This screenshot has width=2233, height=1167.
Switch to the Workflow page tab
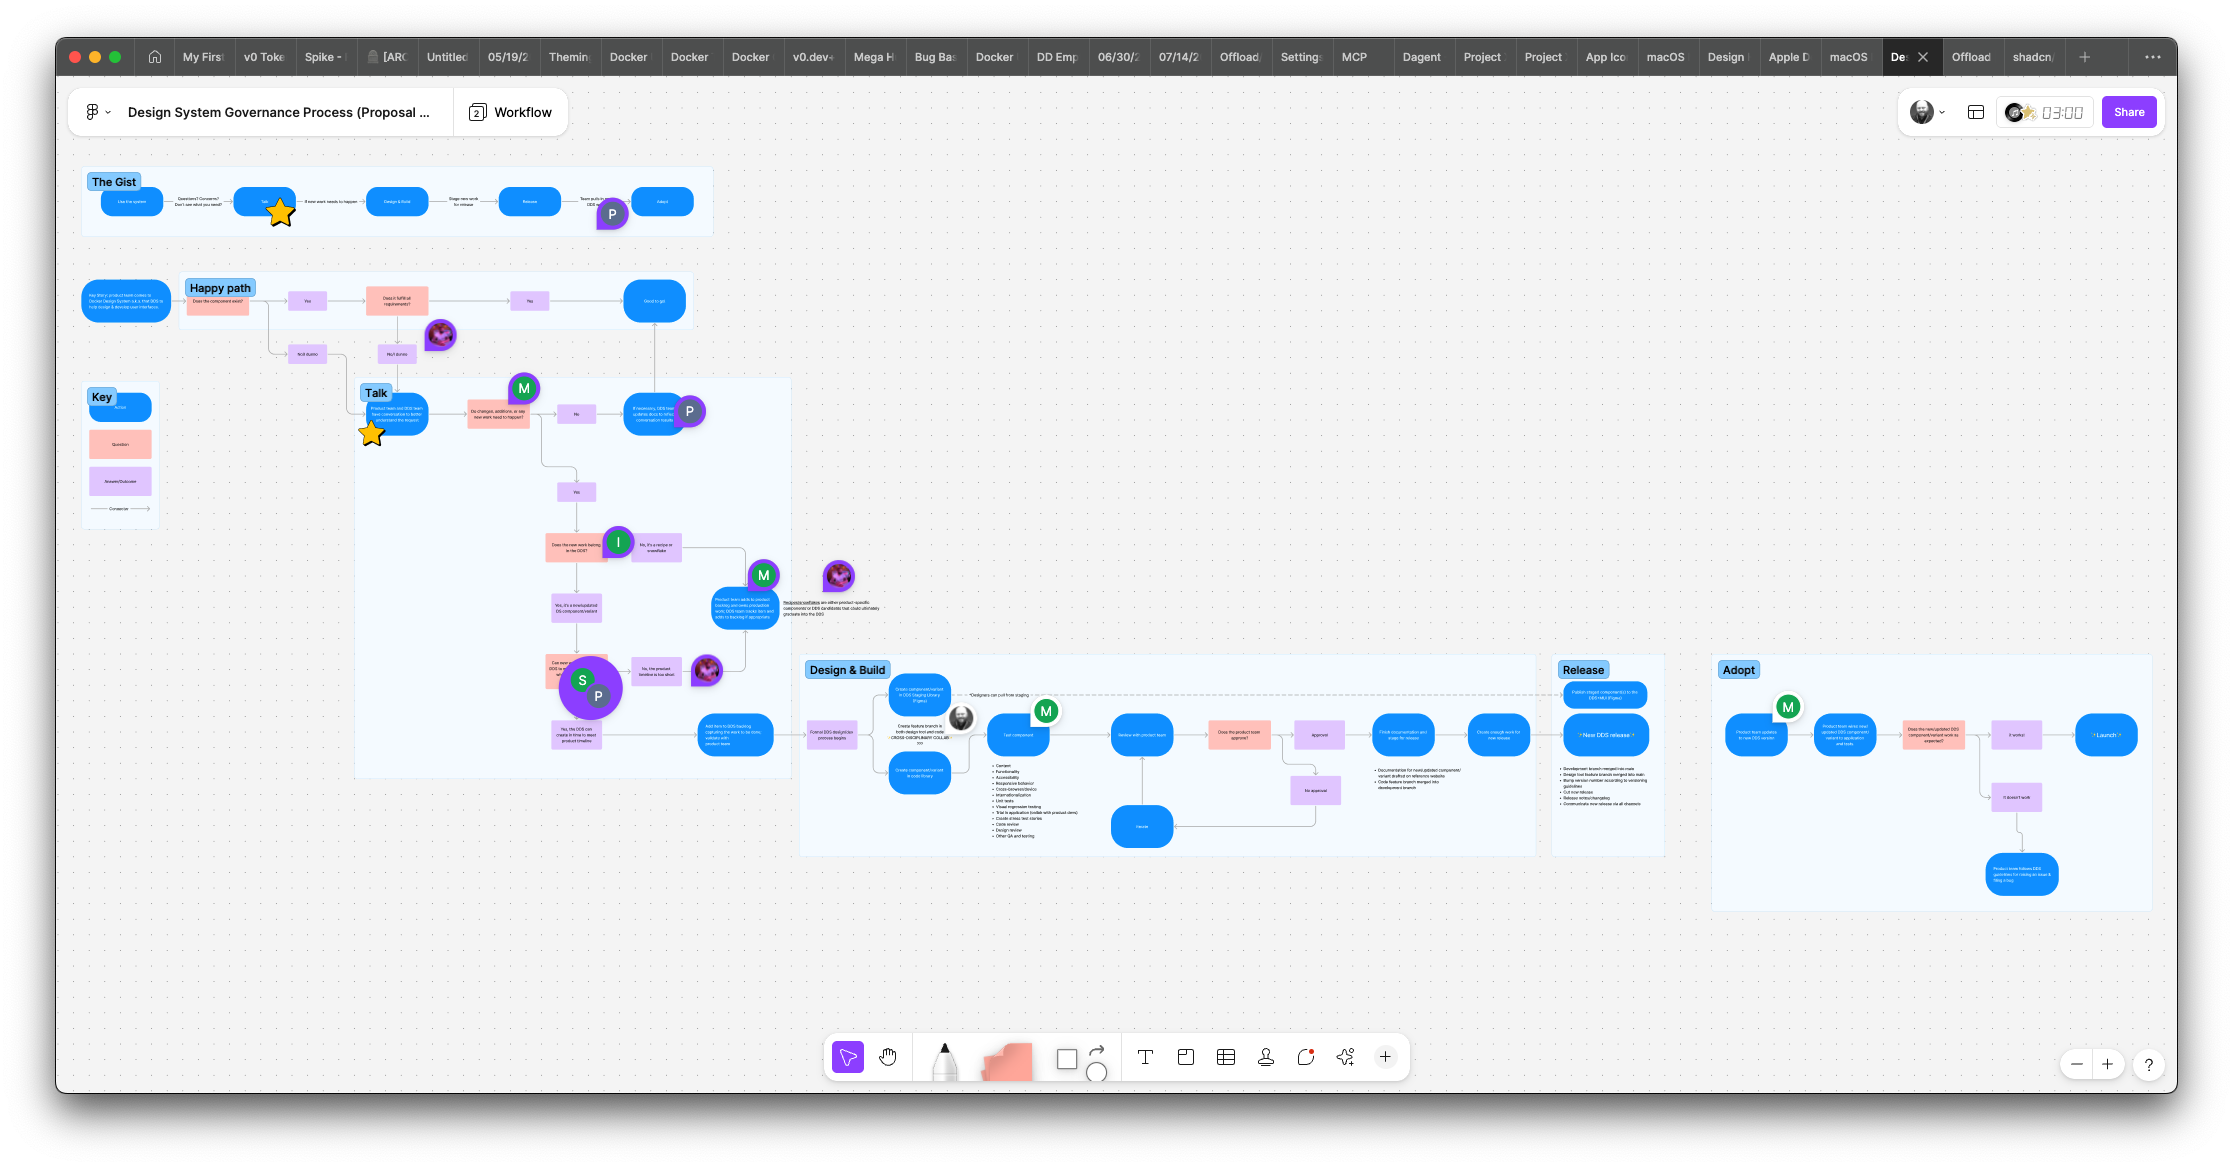511,112
